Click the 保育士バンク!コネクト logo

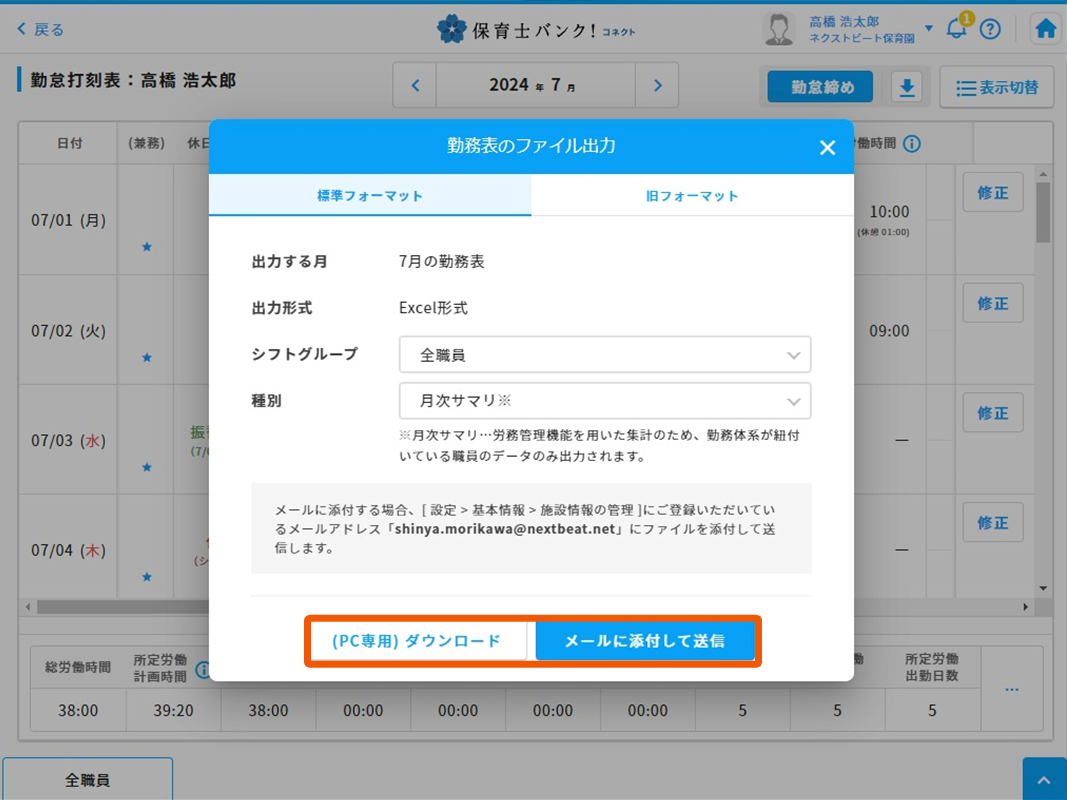533,28
